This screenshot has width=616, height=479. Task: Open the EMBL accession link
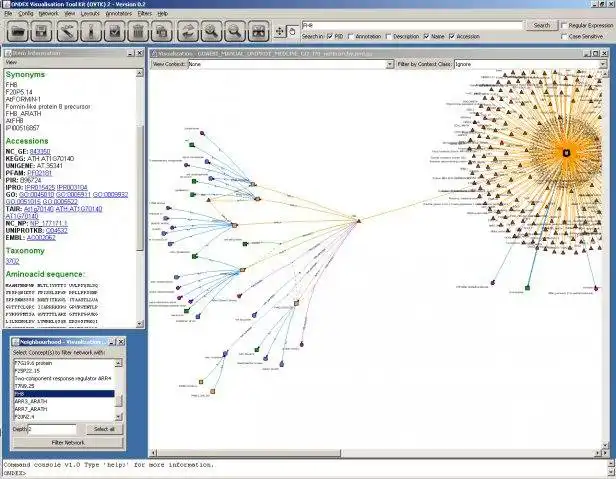tap(41, 237)
